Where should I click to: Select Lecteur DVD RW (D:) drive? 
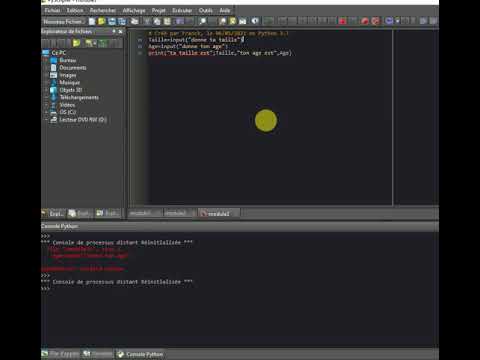83,119
